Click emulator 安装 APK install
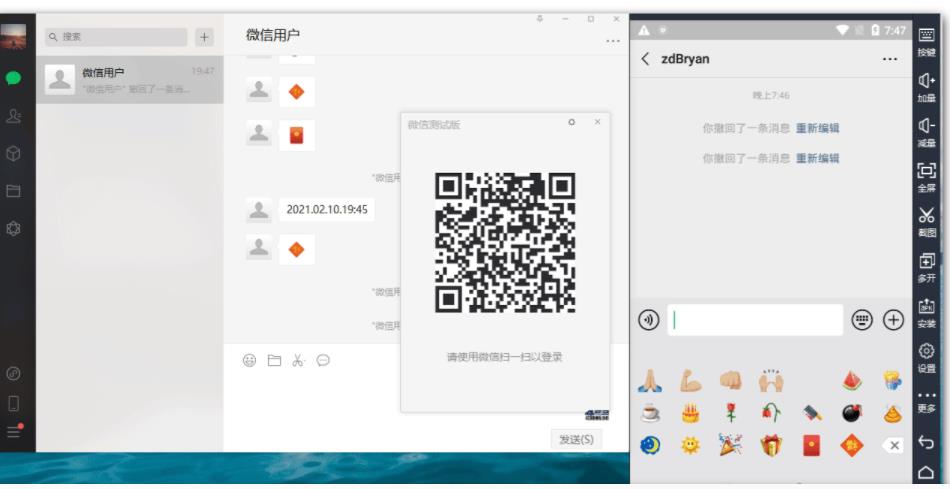 click(926, 313)
